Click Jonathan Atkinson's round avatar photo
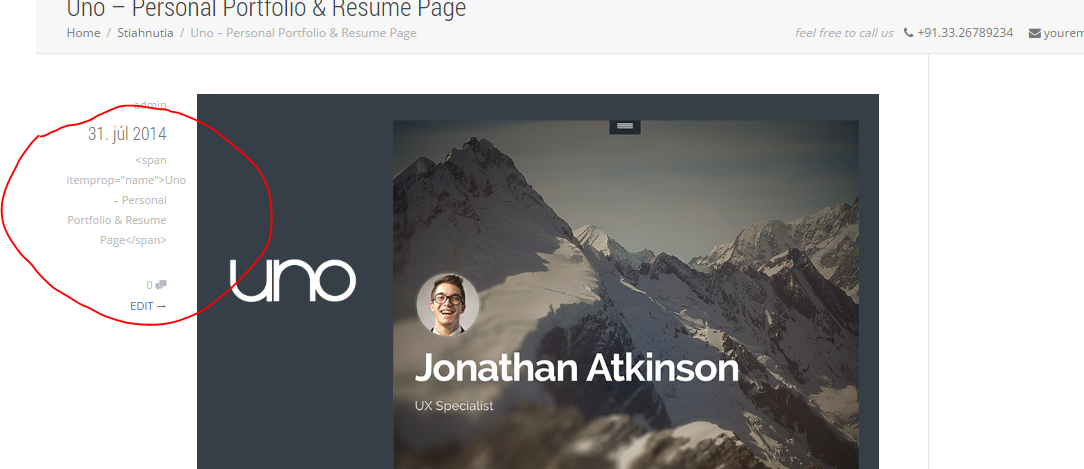Viewport: 1084px width, 469px height. (447, 304)
